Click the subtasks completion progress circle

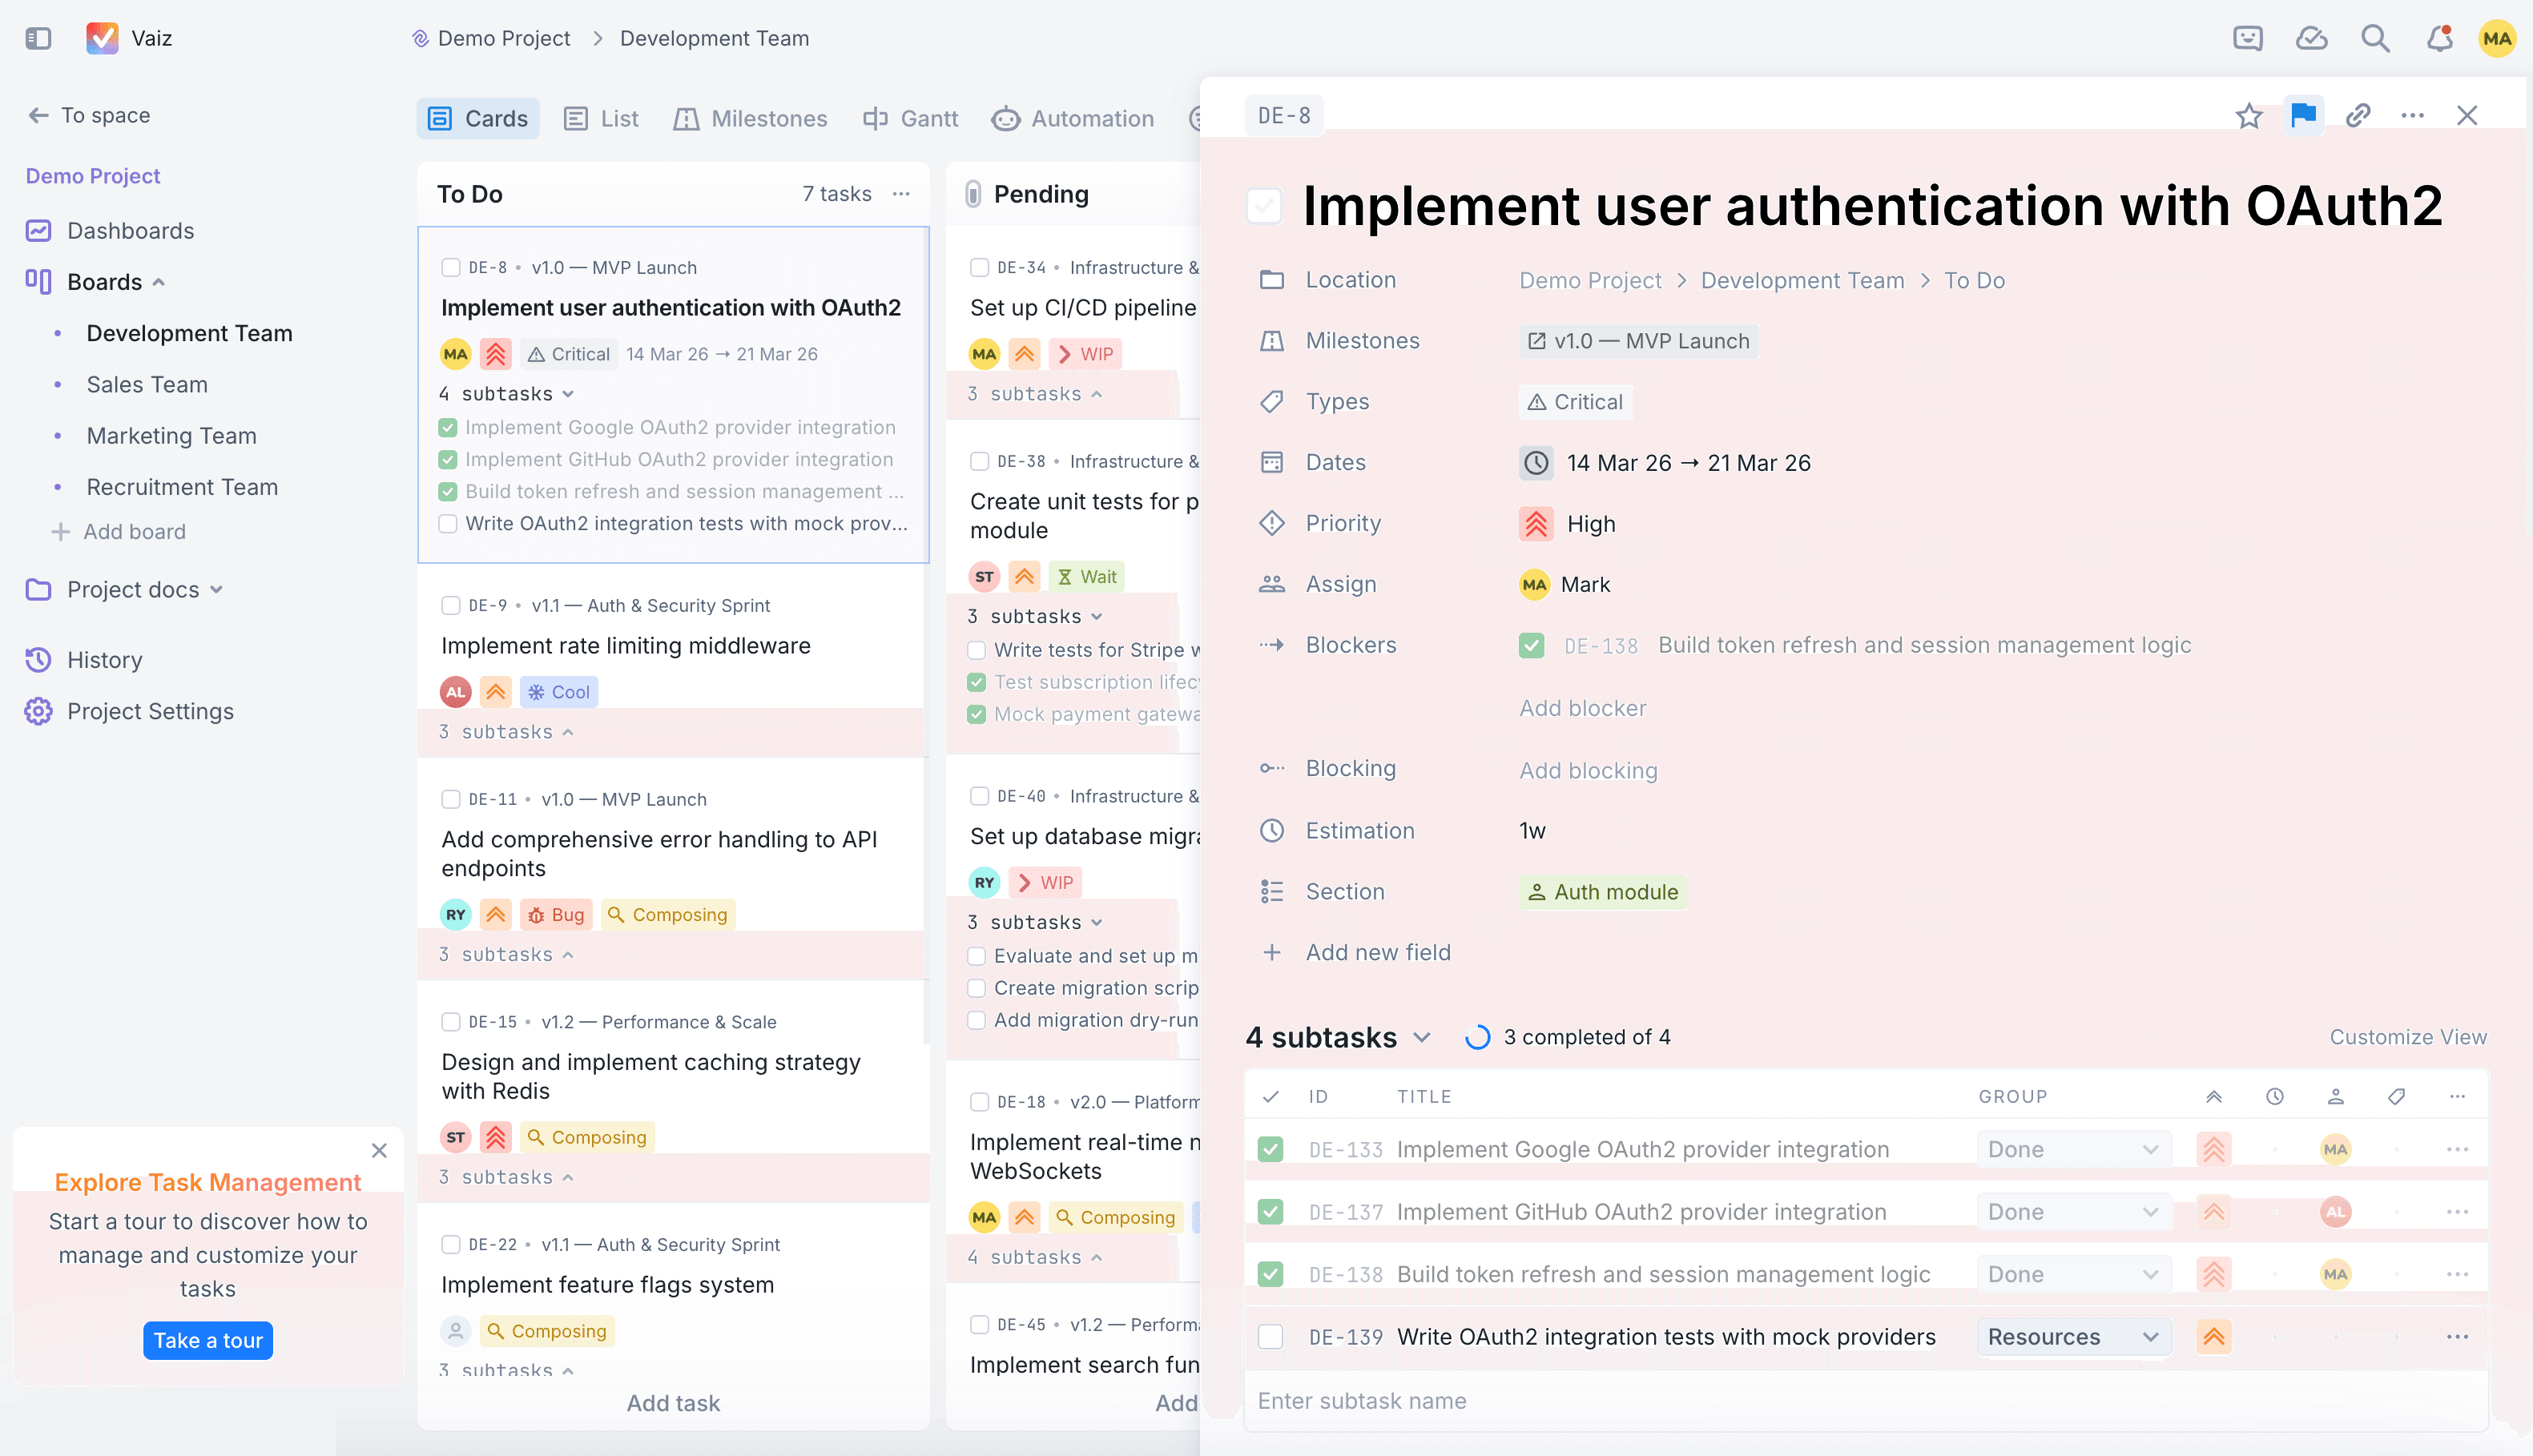click(1477, 1037)
